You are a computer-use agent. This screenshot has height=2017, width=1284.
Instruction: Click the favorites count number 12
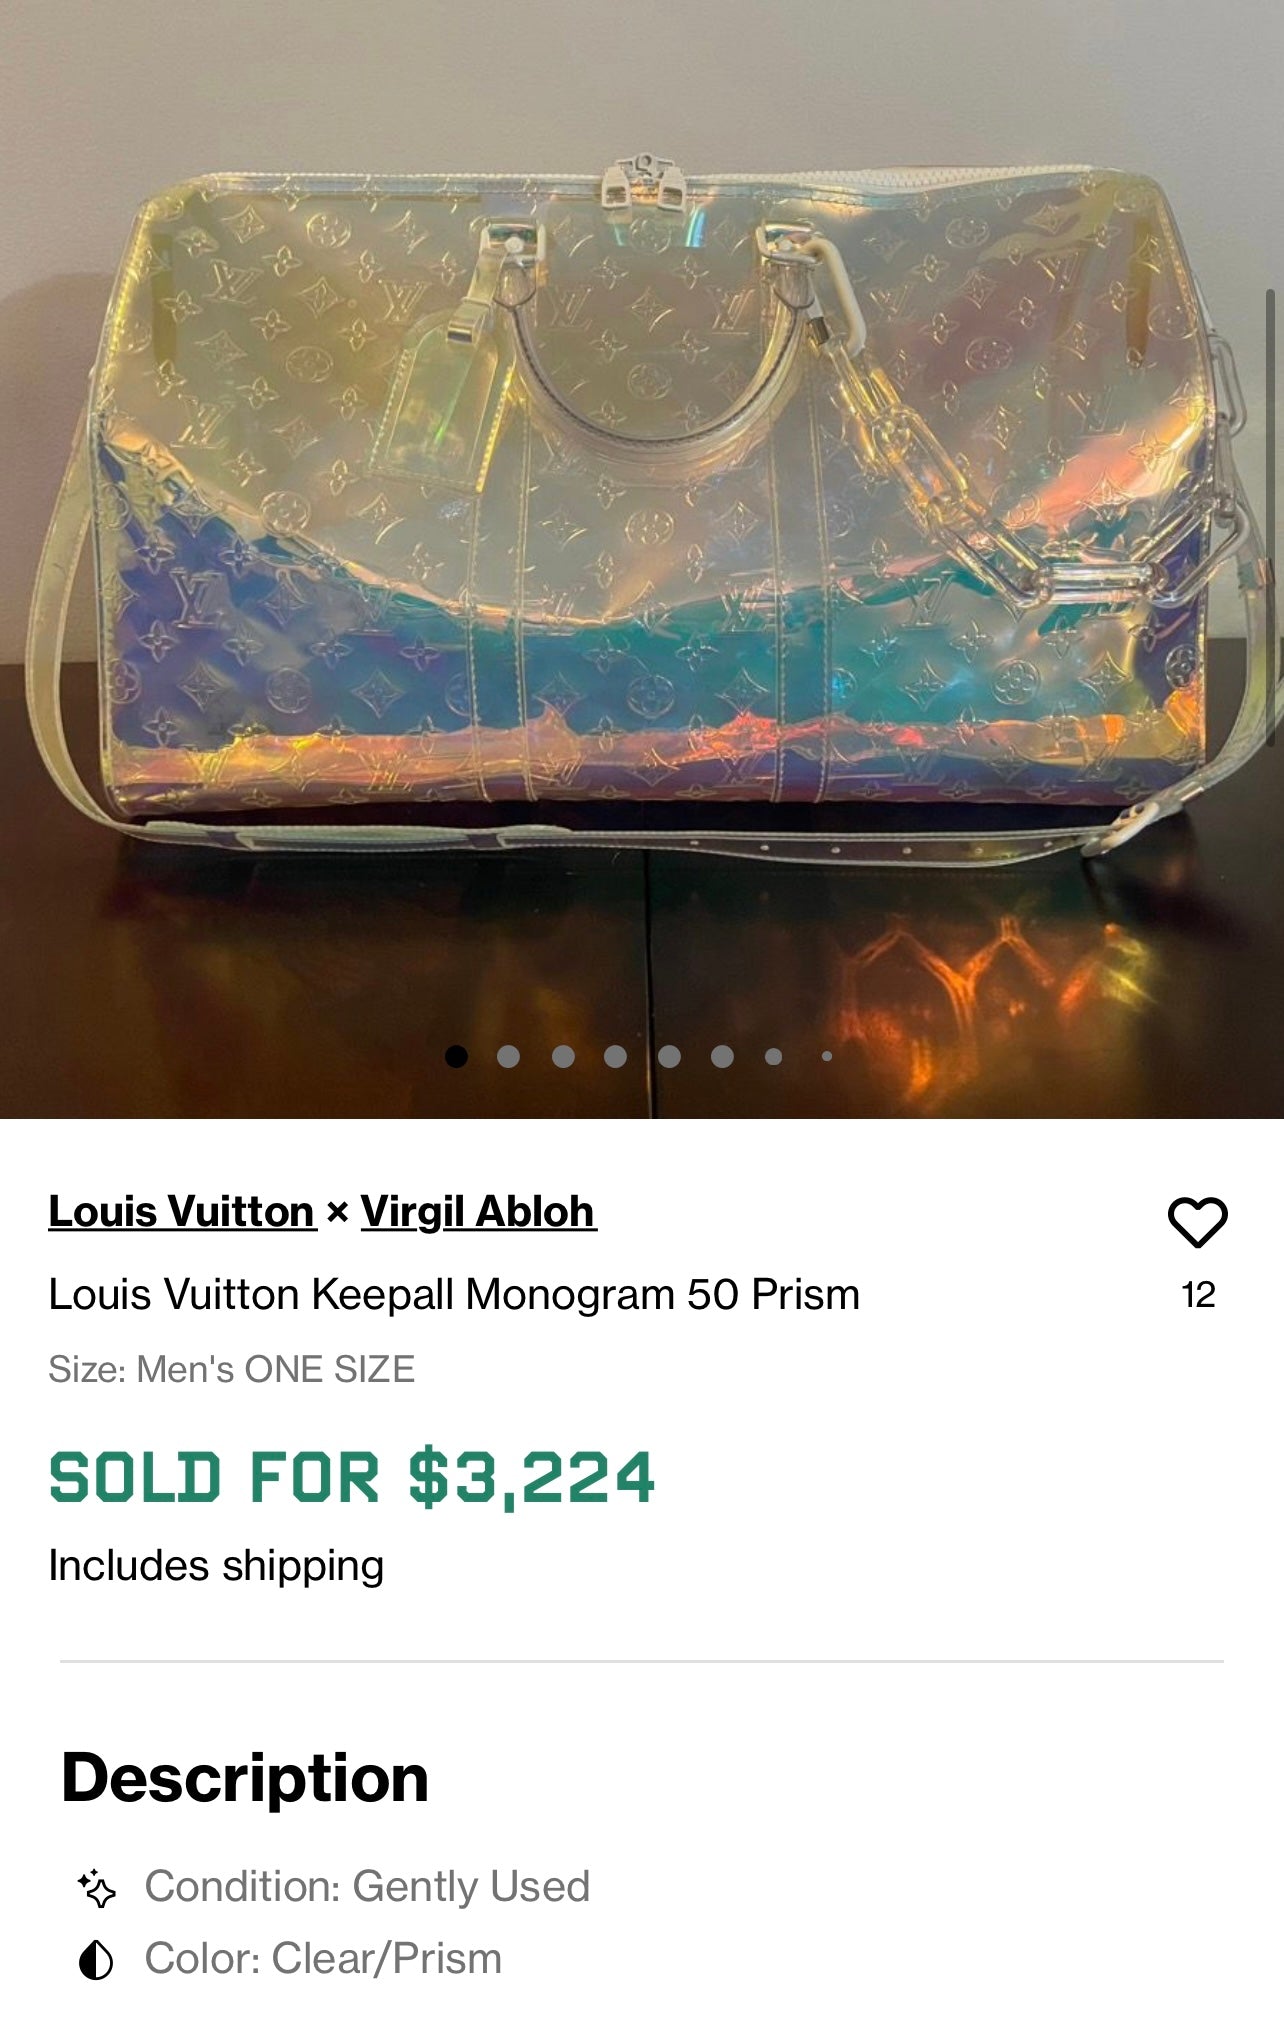1198,1295
